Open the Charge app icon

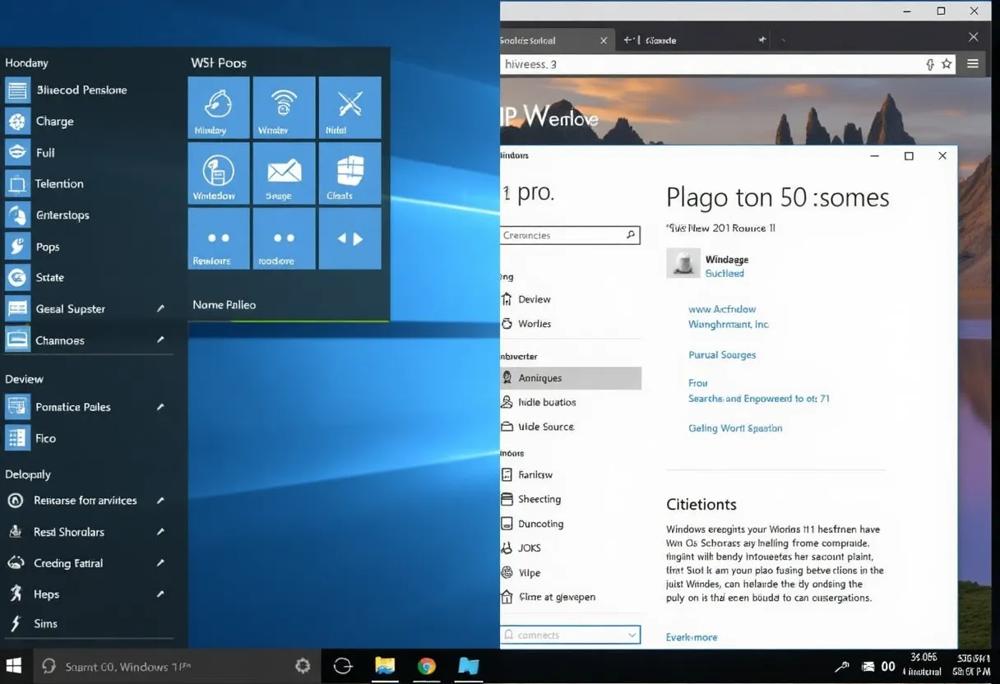(17, 121)
